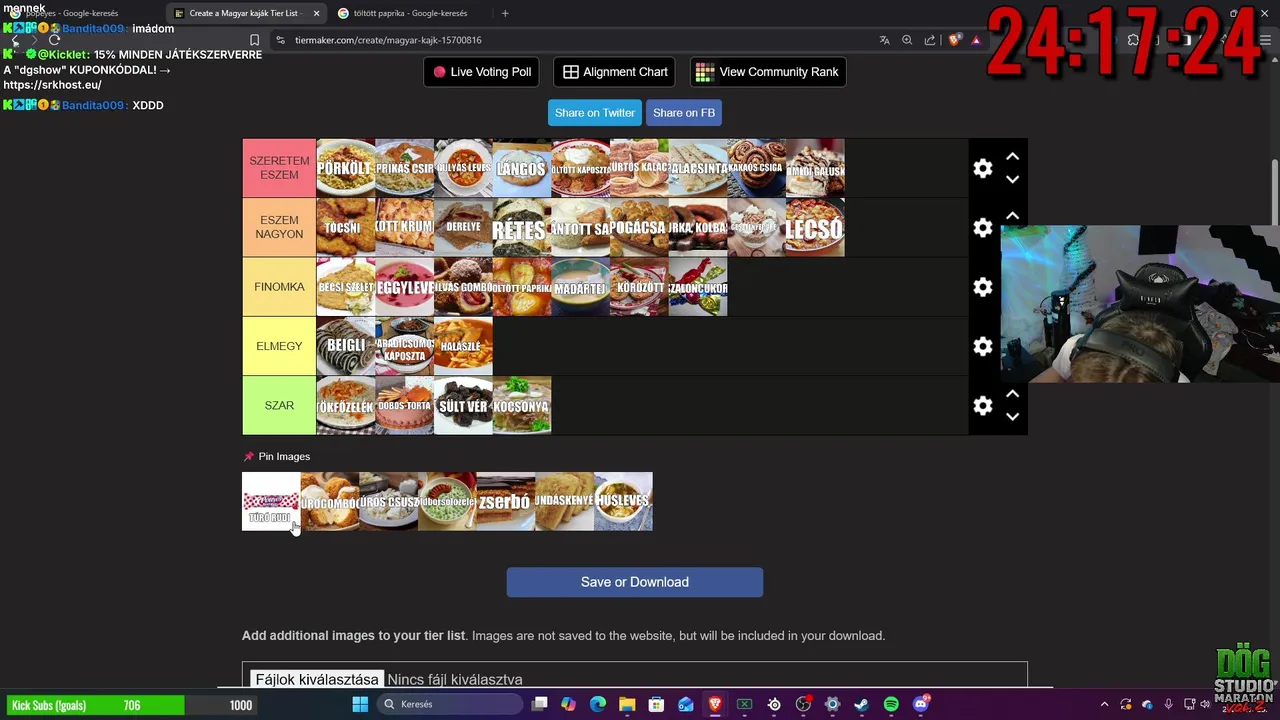Viewport: 1280px width, 720px height.
Task: Move SZERETEM ESZEM tier down with chevron
Action: (x=1012, y=180)
